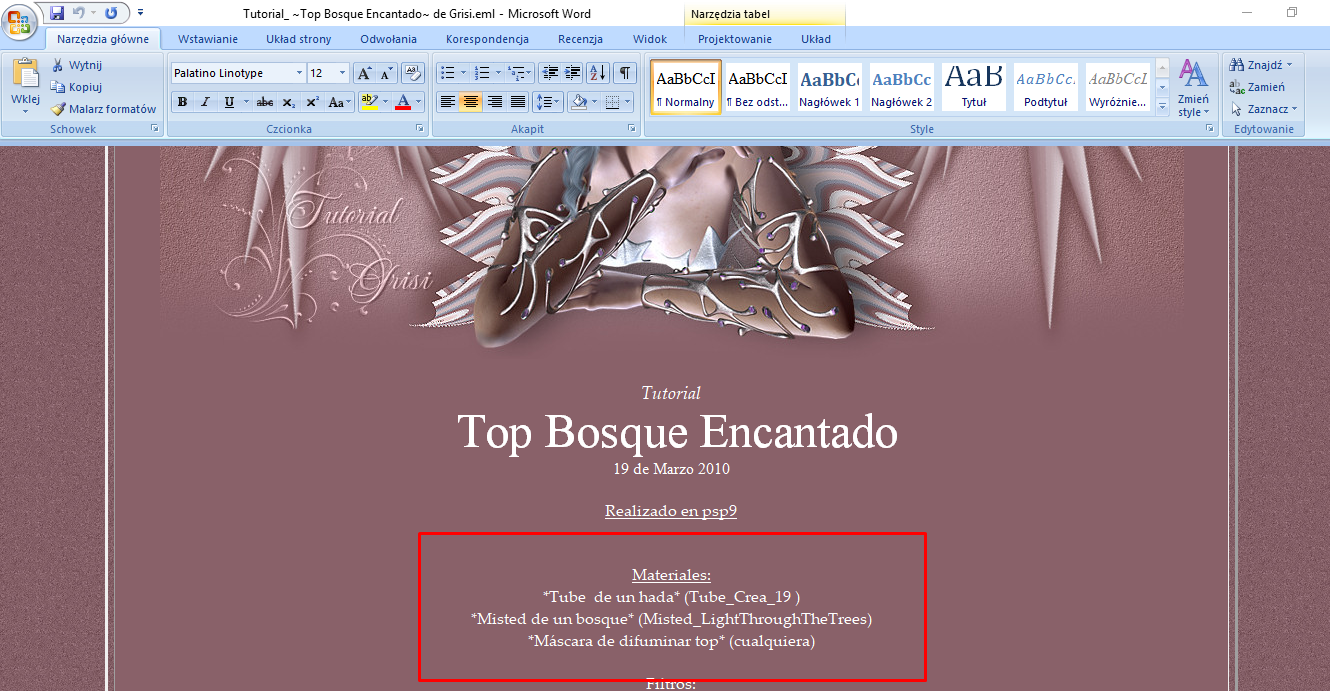The height and width of the screenshot is (691, 1330).
Task: Open the font size 12 dropdown
Action: [342, 73]
